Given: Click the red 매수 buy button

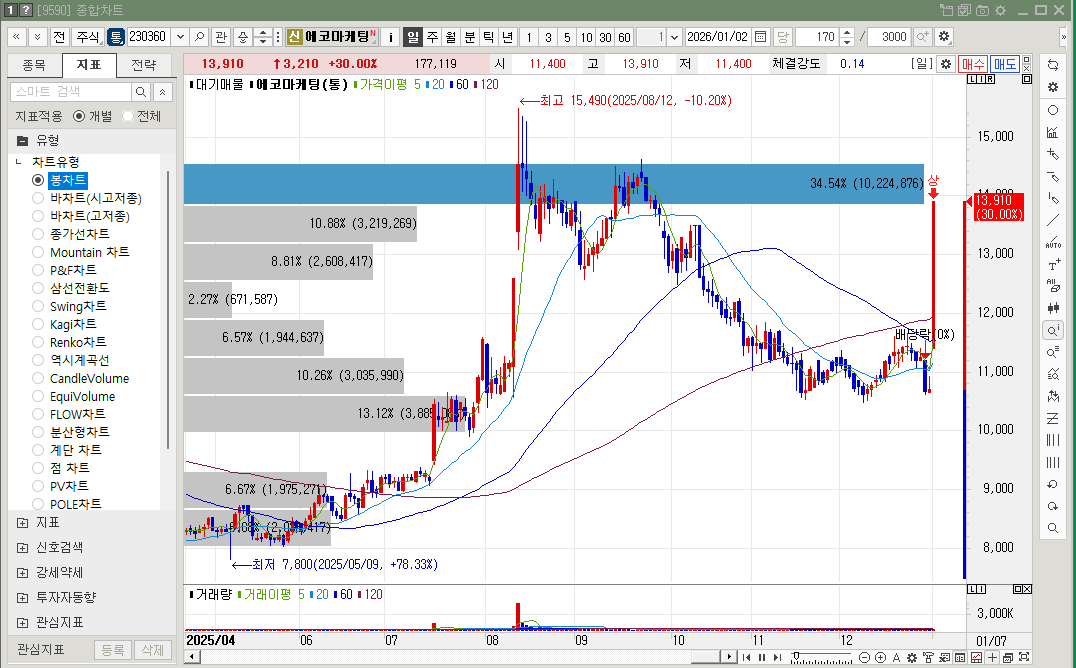Looking at the screenshot, I should [x=972, y=64].
